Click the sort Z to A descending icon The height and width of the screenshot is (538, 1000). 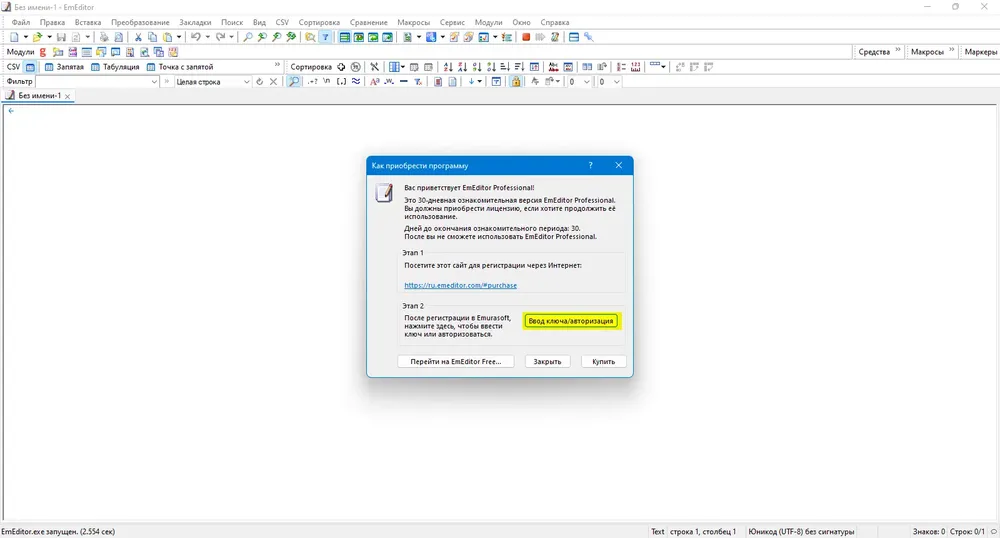[462, 66]
